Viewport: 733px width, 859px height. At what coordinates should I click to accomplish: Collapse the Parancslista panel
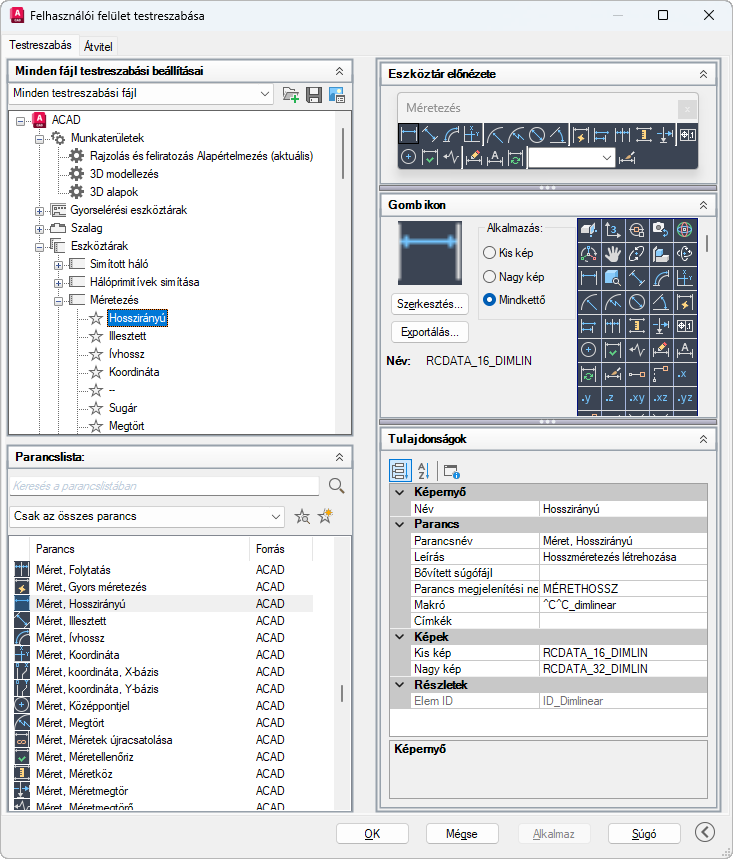[340, 457]
